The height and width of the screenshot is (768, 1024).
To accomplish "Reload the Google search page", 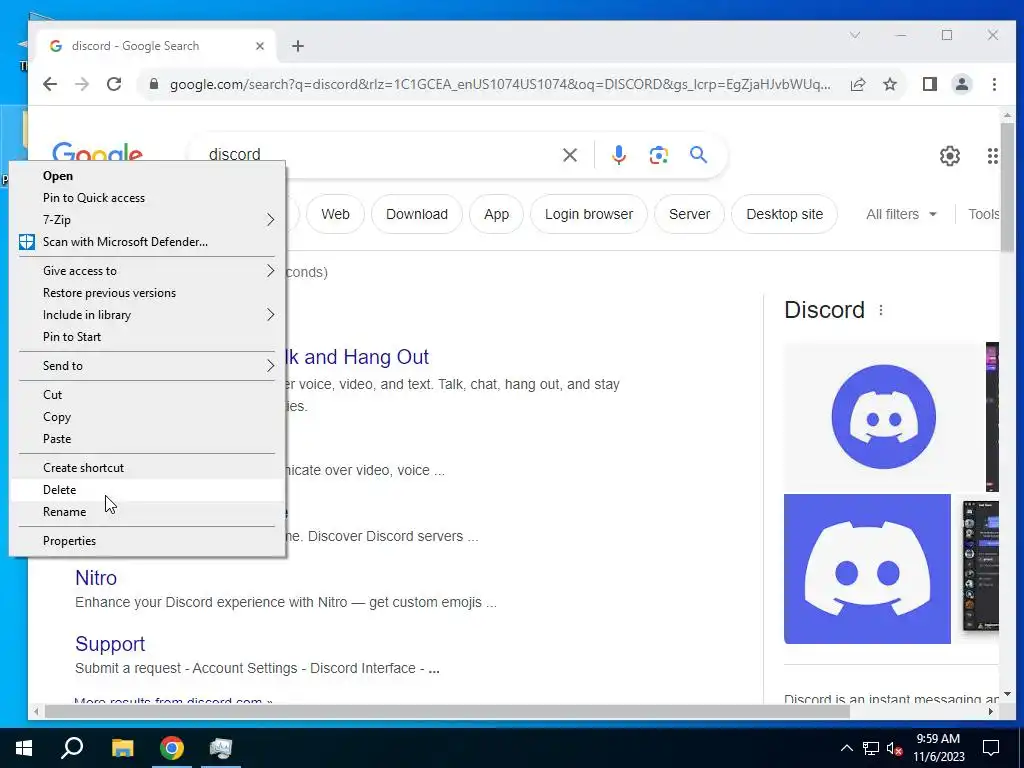I will coord(114,84).
